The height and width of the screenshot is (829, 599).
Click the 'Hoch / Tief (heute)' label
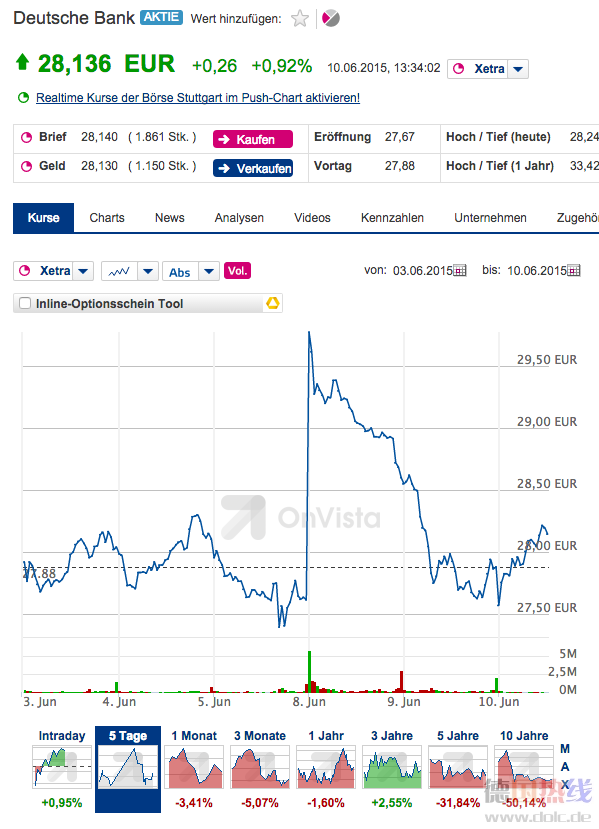(498, 137)
